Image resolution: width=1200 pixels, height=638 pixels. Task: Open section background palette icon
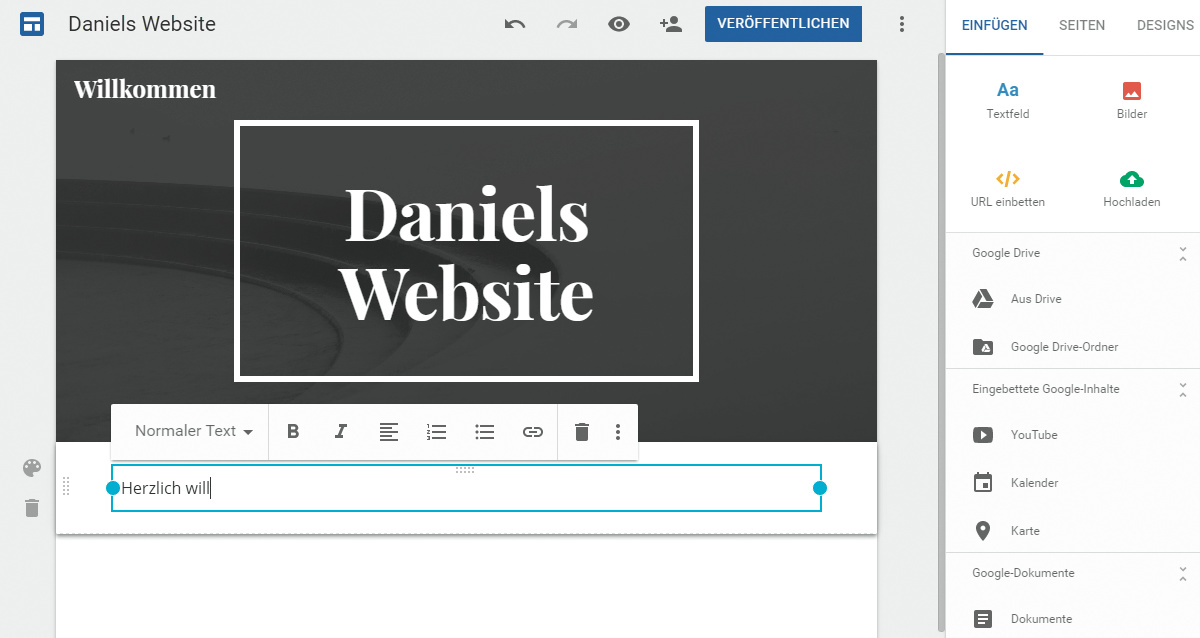(32, 468)
